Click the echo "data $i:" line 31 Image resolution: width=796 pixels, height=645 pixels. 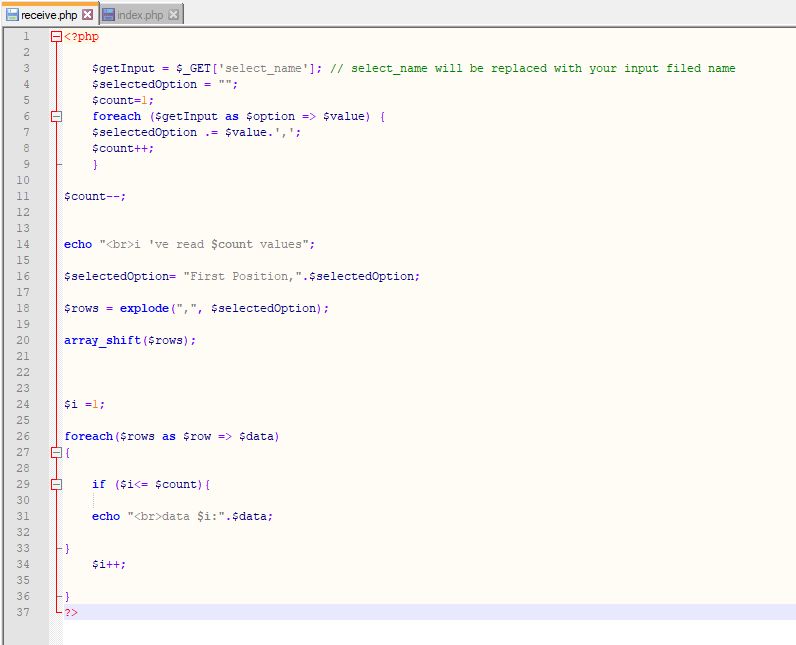[x=182, y=516]
